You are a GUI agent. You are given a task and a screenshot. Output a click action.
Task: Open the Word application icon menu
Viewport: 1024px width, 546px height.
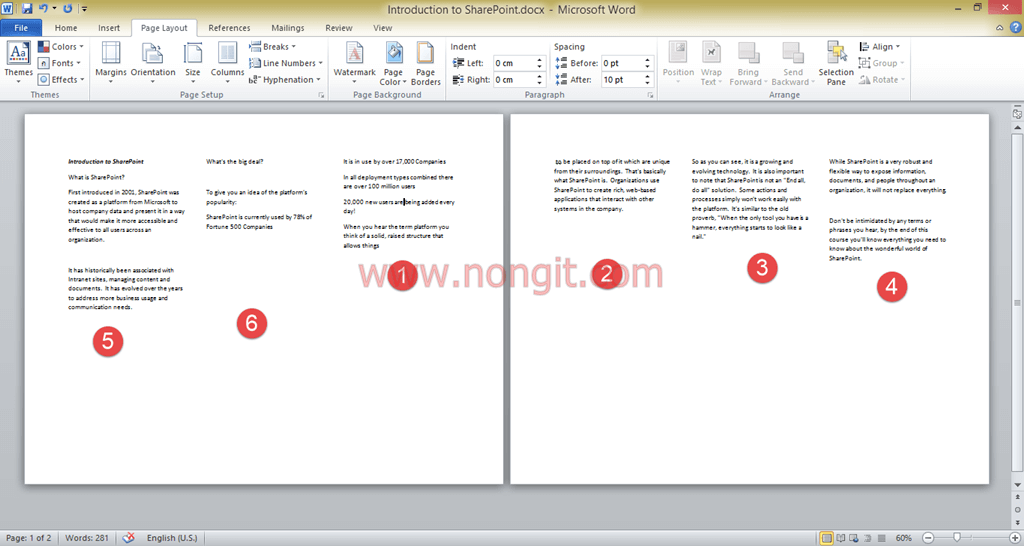point(7,8)
